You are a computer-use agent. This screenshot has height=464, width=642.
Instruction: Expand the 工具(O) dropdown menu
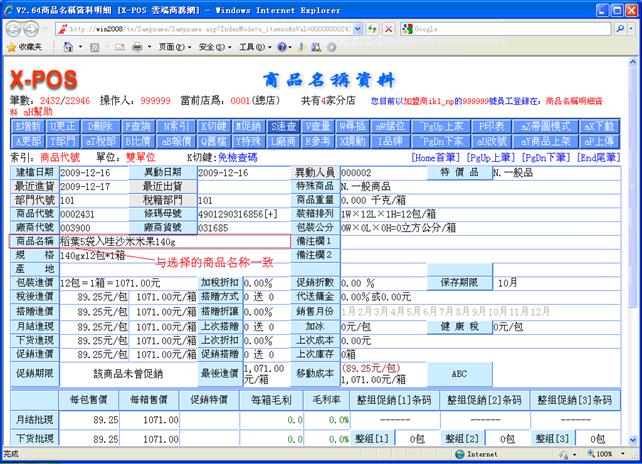point(251,47)
